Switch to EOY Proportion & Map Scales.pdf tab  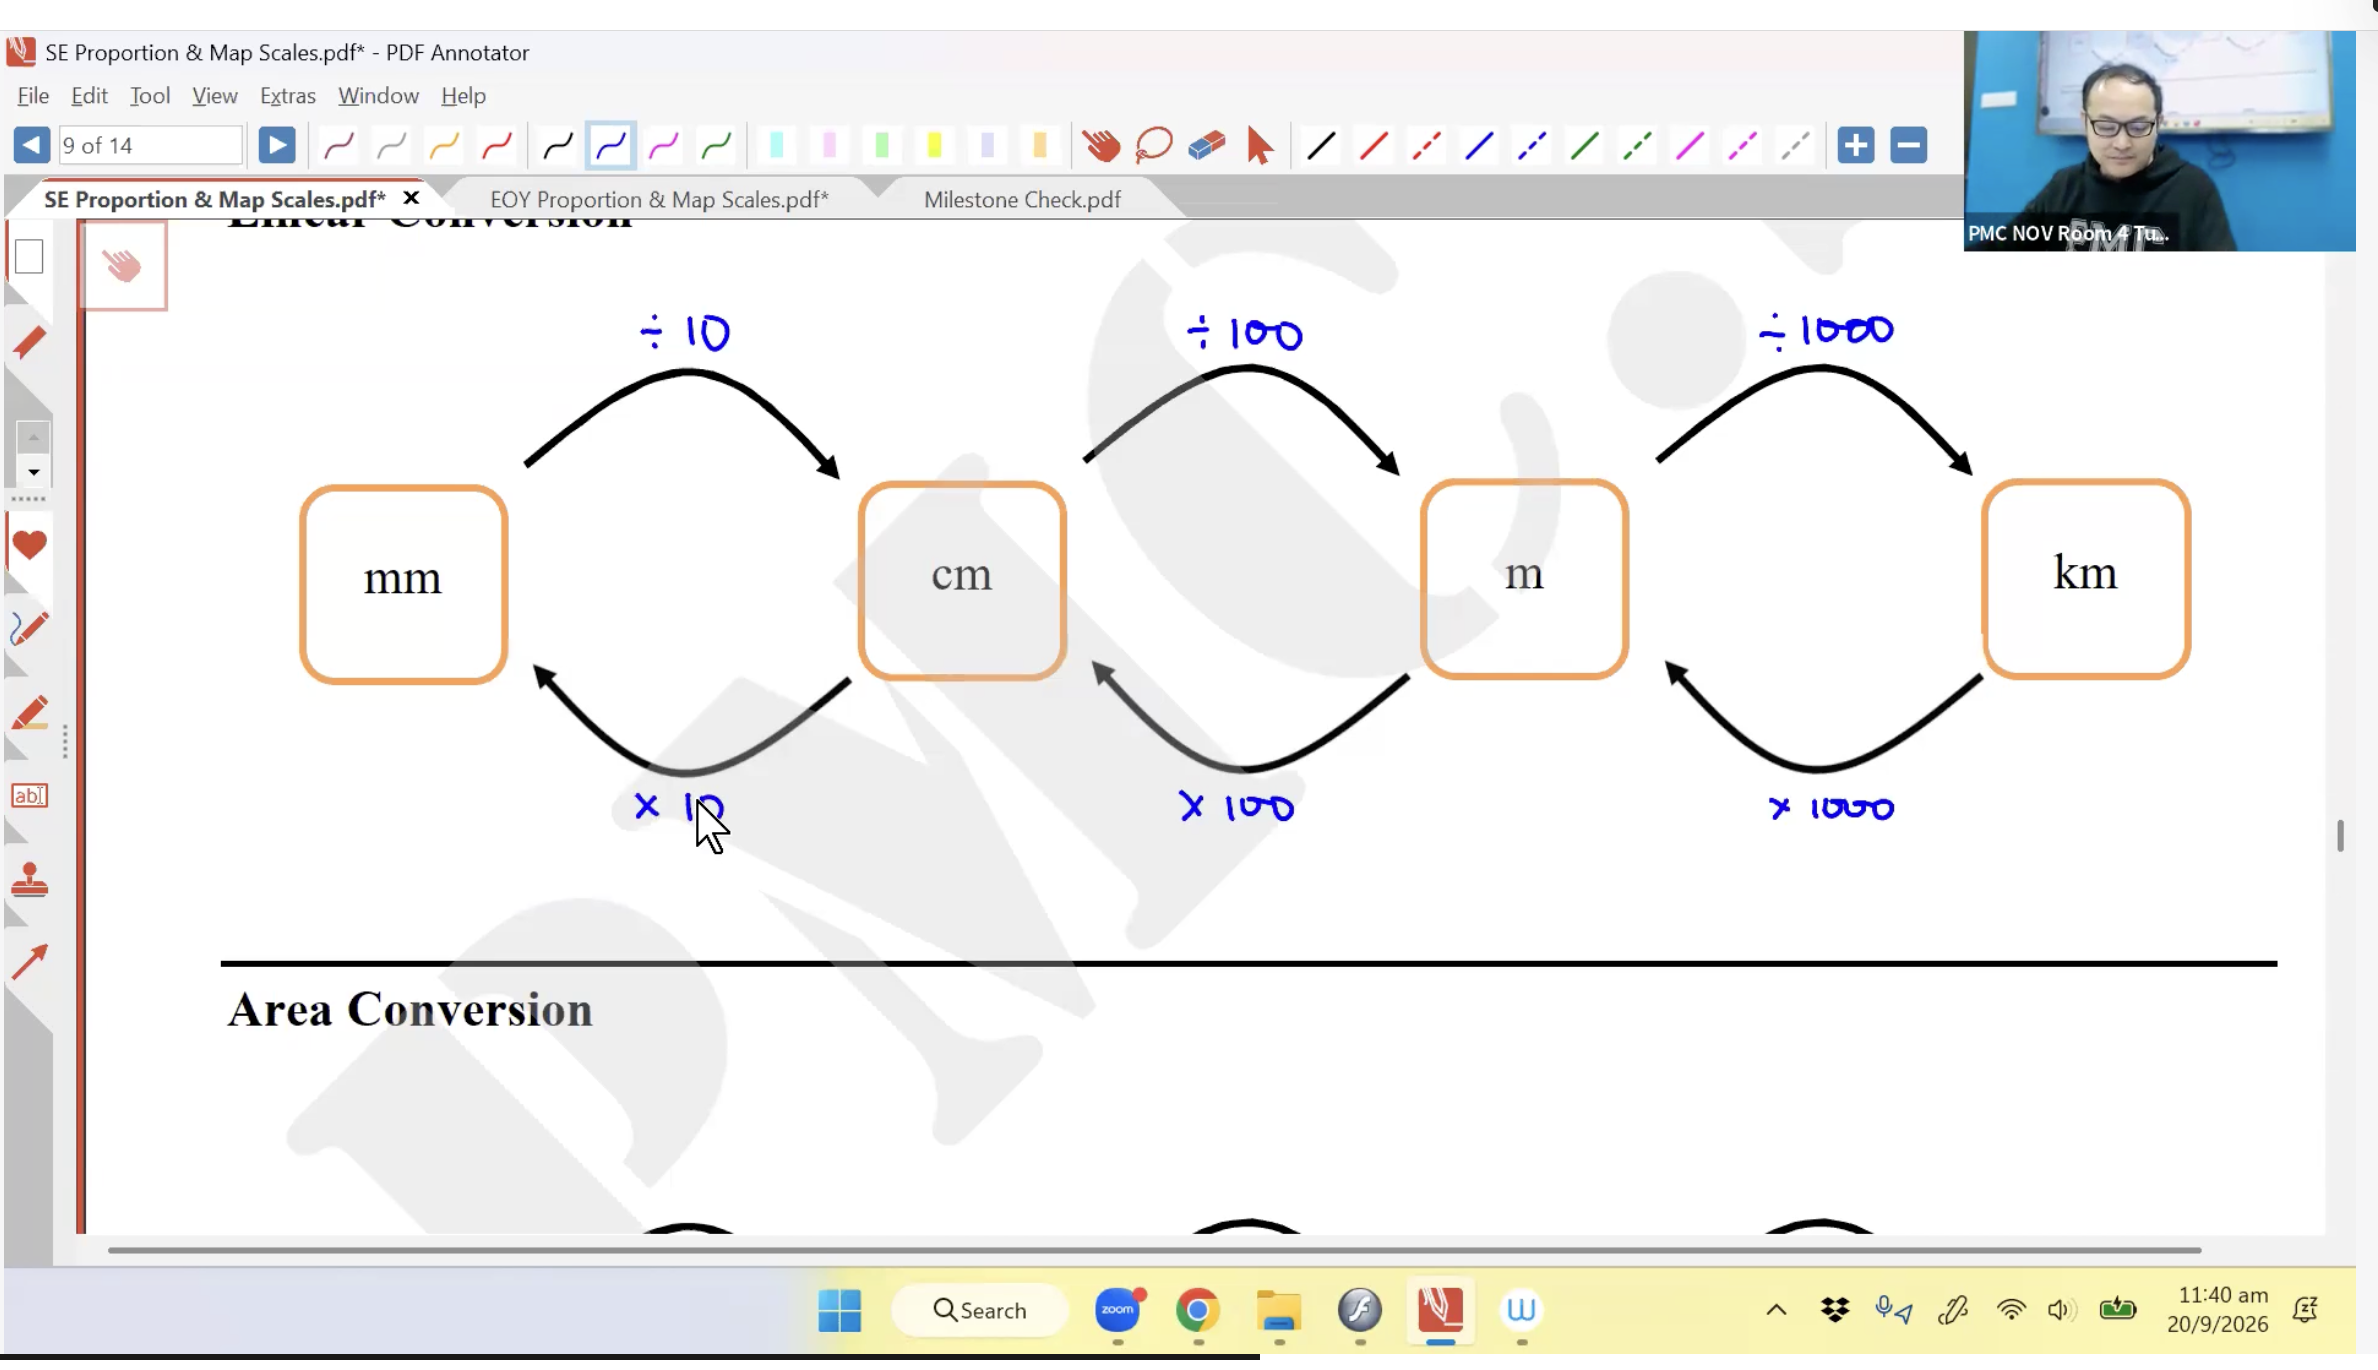[659, 200]
